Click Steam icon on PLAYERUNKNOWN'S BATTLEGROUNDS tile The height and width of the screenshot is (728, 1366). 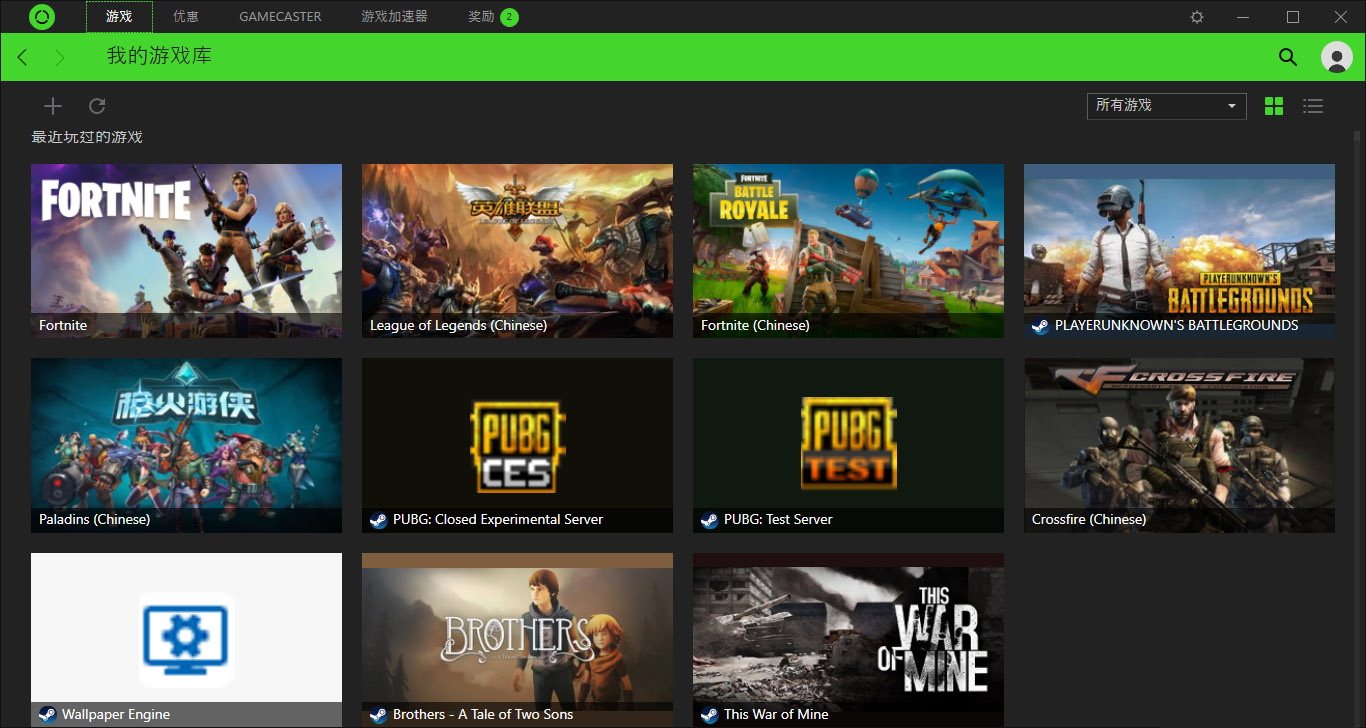coord(1040,326)
